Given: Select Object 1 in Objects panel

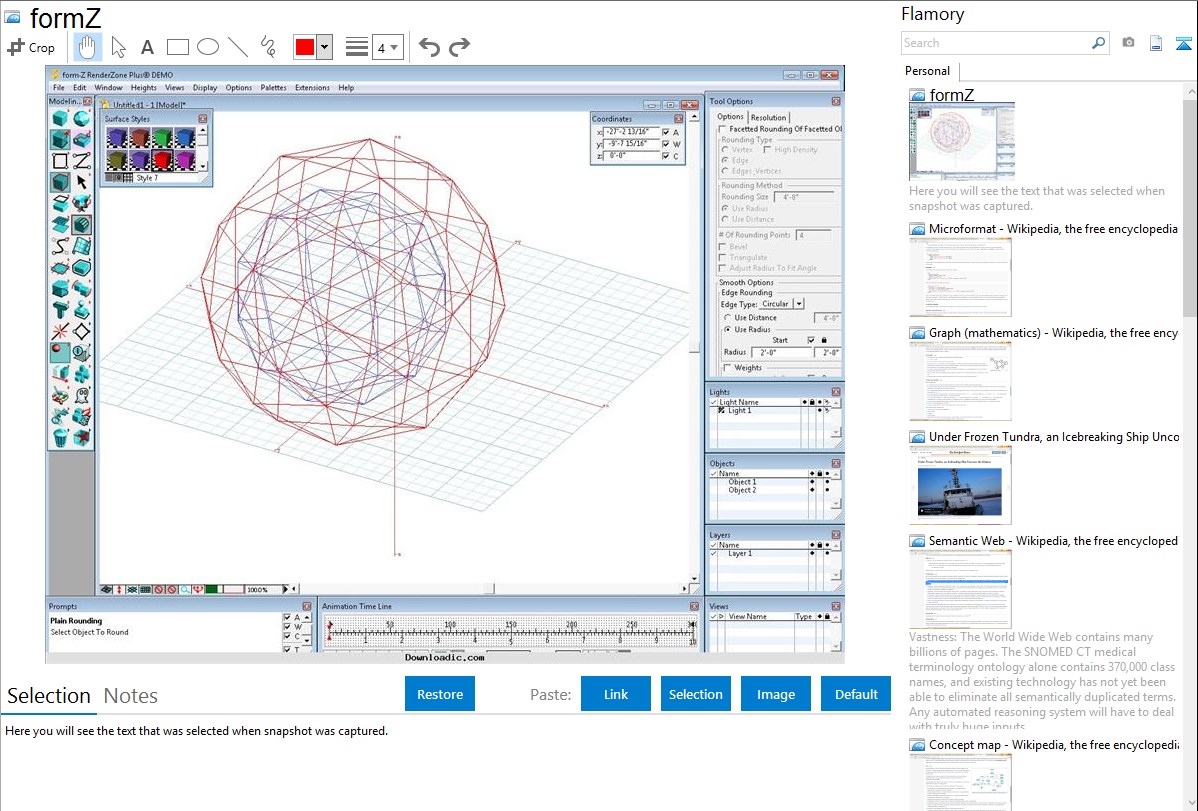Looking at the screenshot, I should [x=742, y=482].
